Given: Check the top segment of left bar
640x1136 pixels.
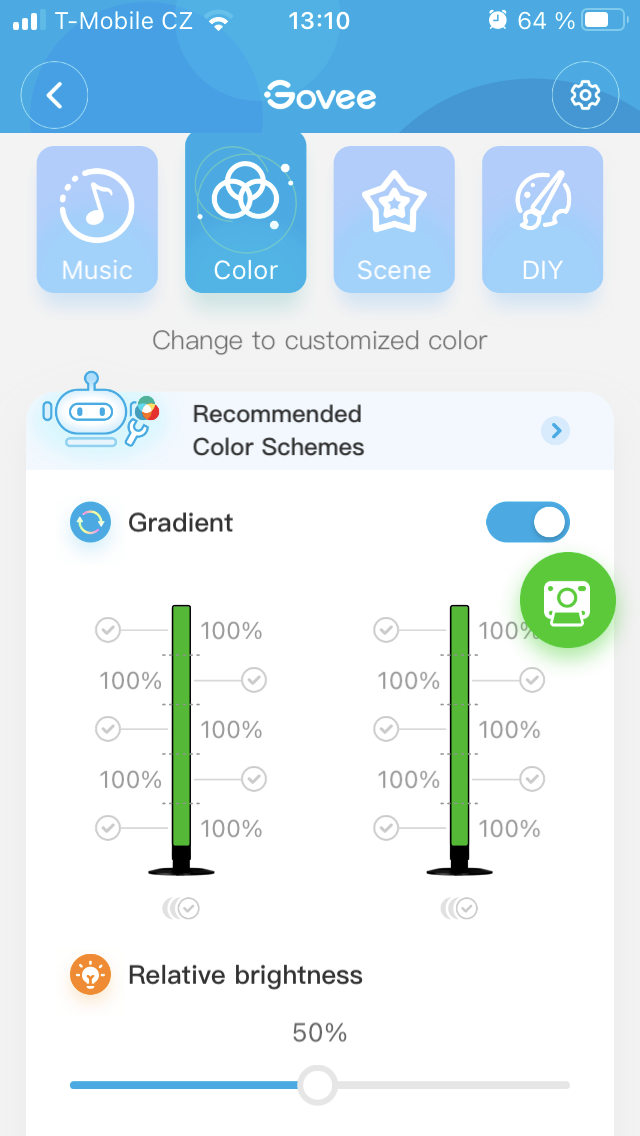Looking at the screenshot, I should pos(108,630).
